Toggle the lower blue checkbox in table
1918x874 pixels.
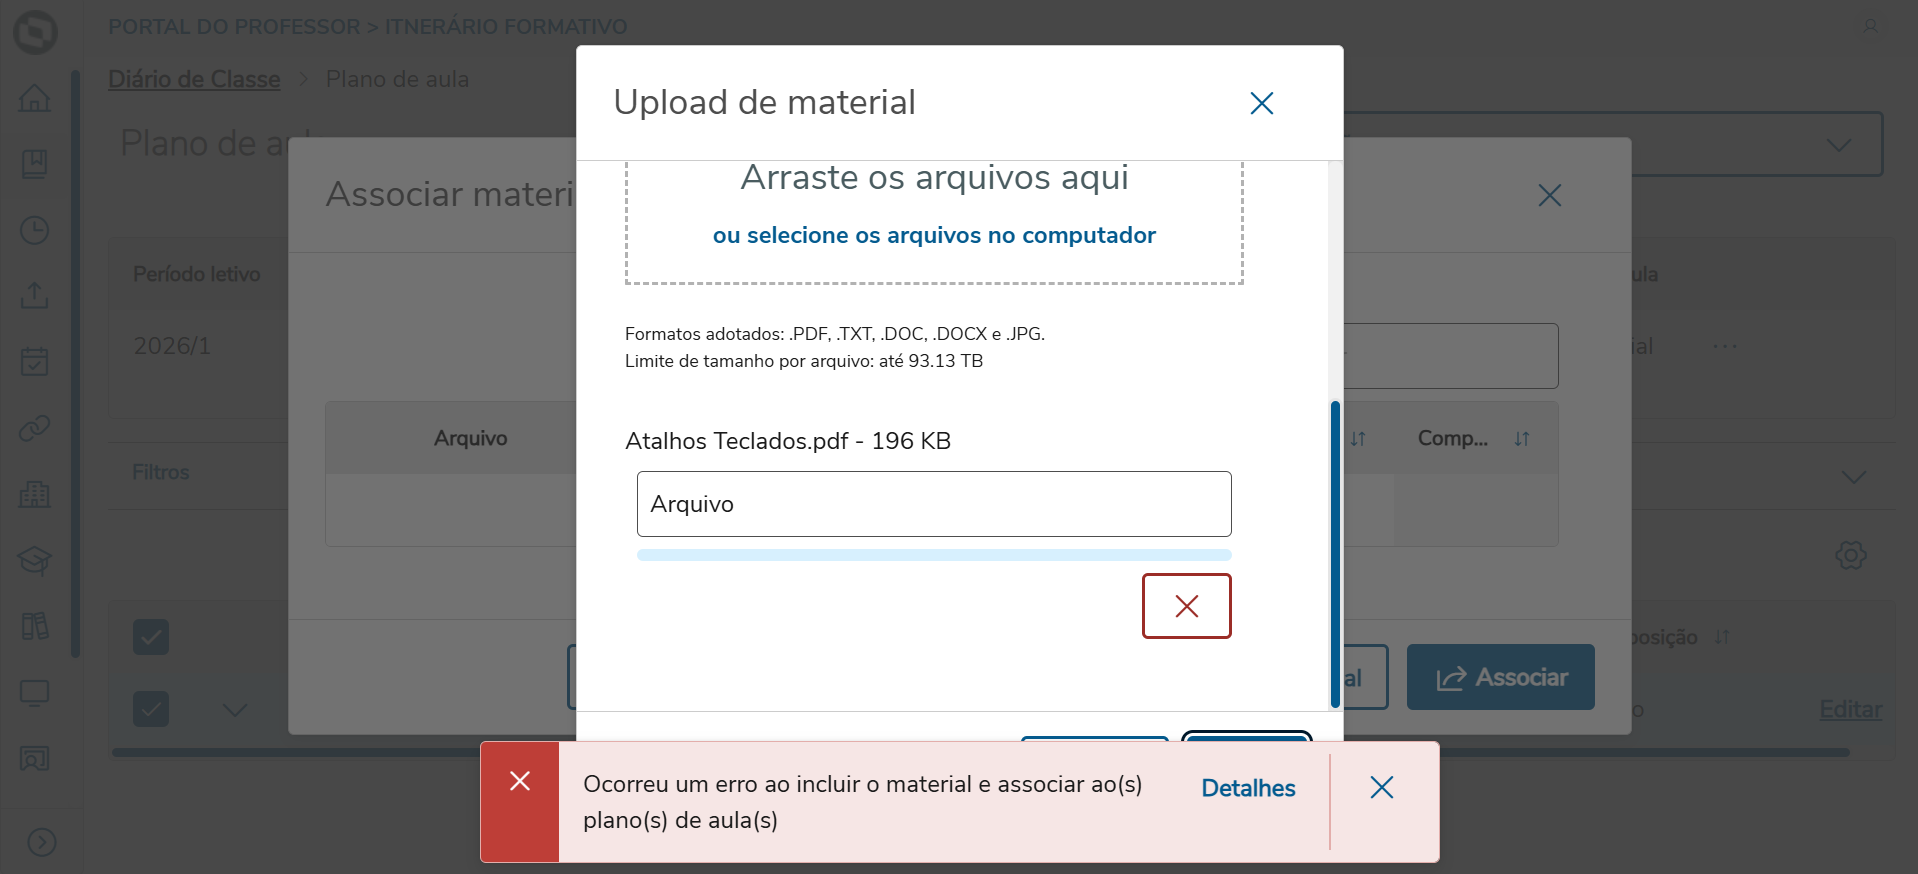coord(151,709)
